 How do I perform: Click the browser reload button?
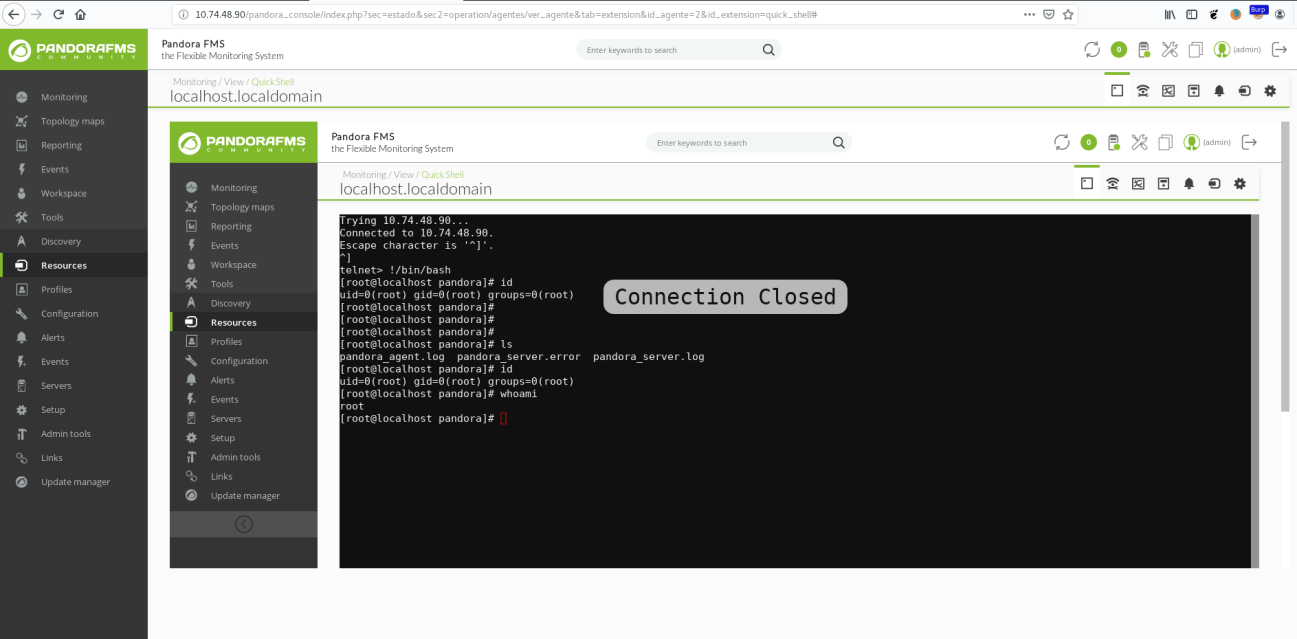pos(58,14)
